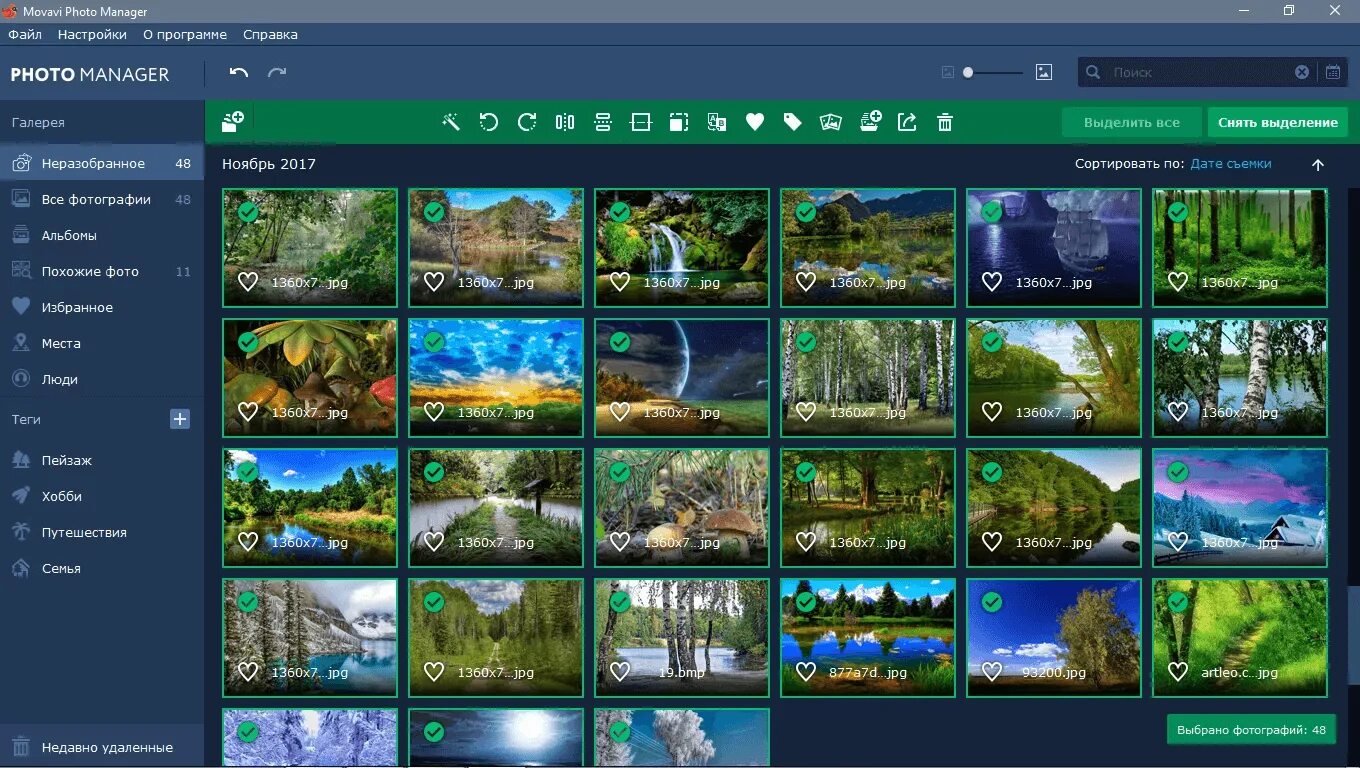
Task: Click the redo arrow
Action: 277,72
